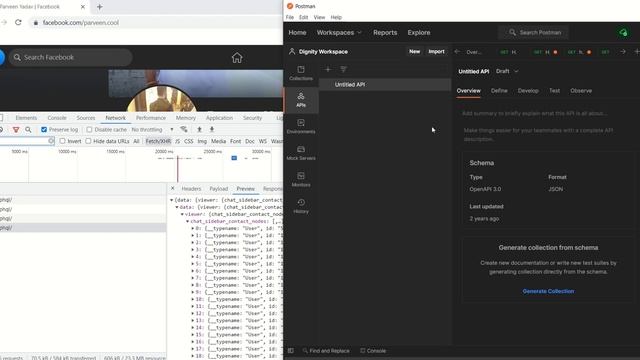Click the plus icon to create new API
The image size is (640, 360).
(328, 69)
